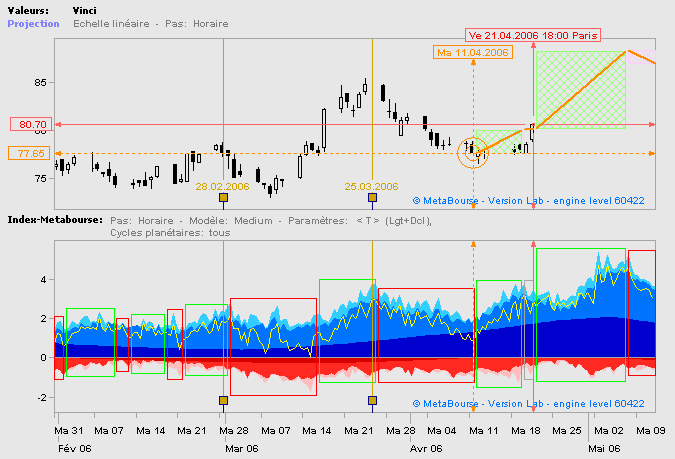This screenshot has height=459, width=675.
Task: Click the Ve 21.04.2006 18:00 Paris date label
Action: point(534,35)
